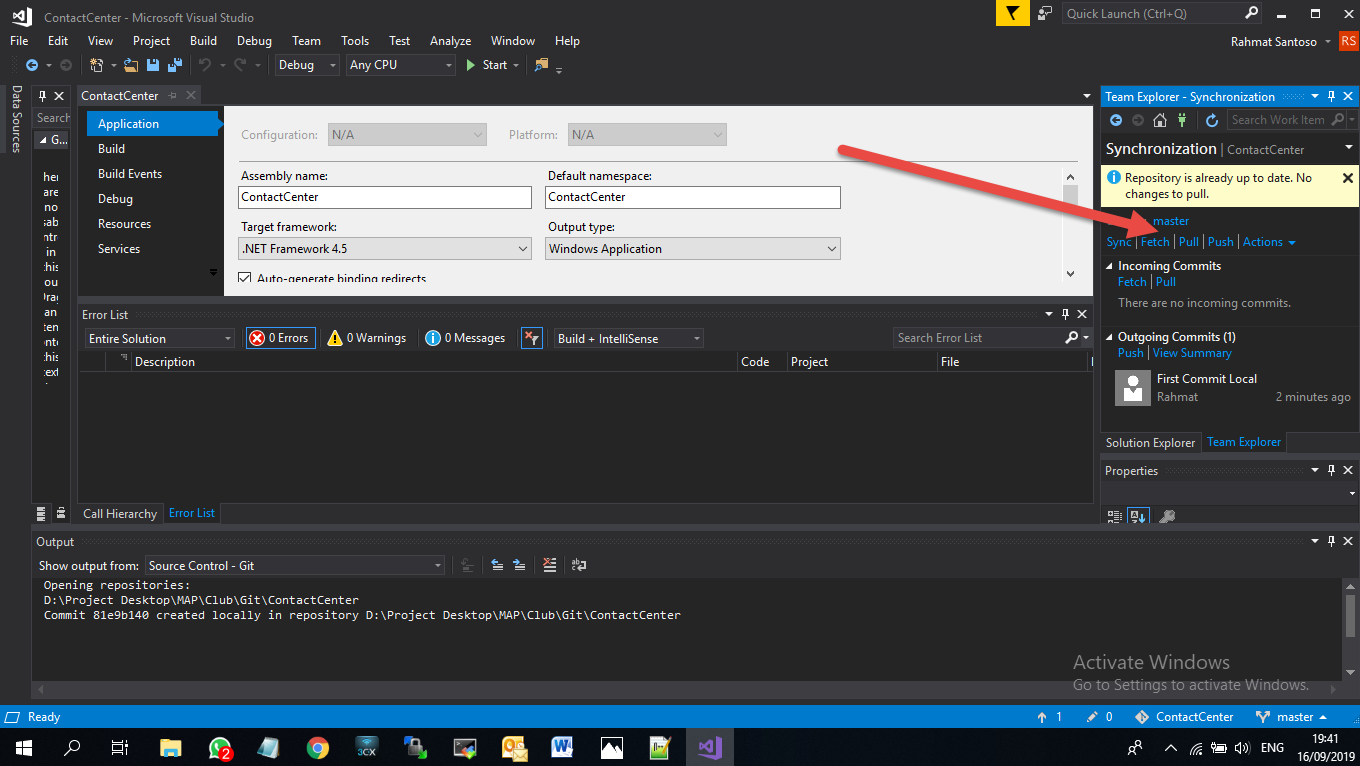
Task: Click Clear All in Output toolbar
Action: pos(550,565)
